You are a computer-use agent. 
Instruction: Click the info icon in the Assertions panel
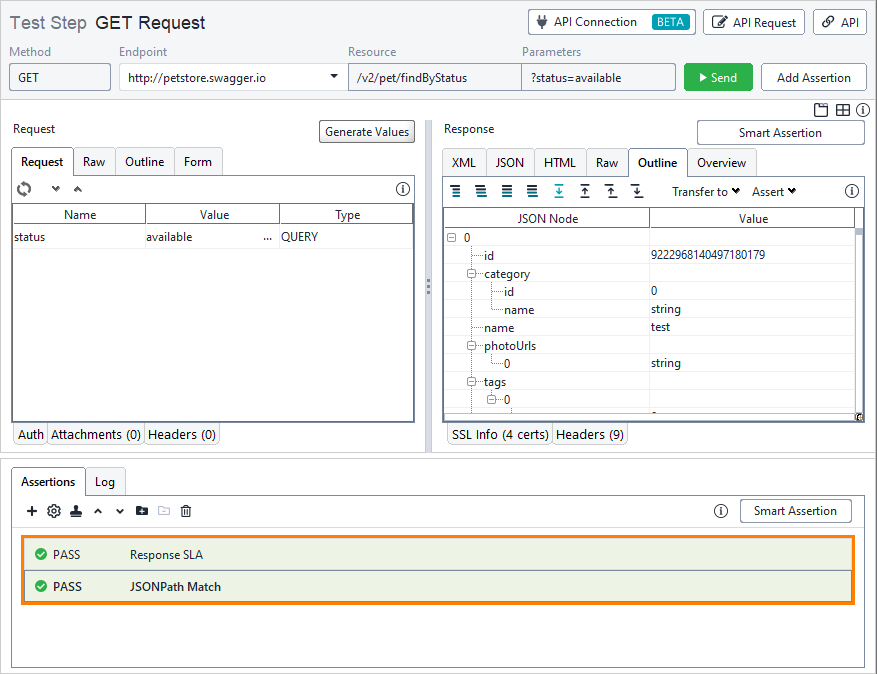coord(720,511)
